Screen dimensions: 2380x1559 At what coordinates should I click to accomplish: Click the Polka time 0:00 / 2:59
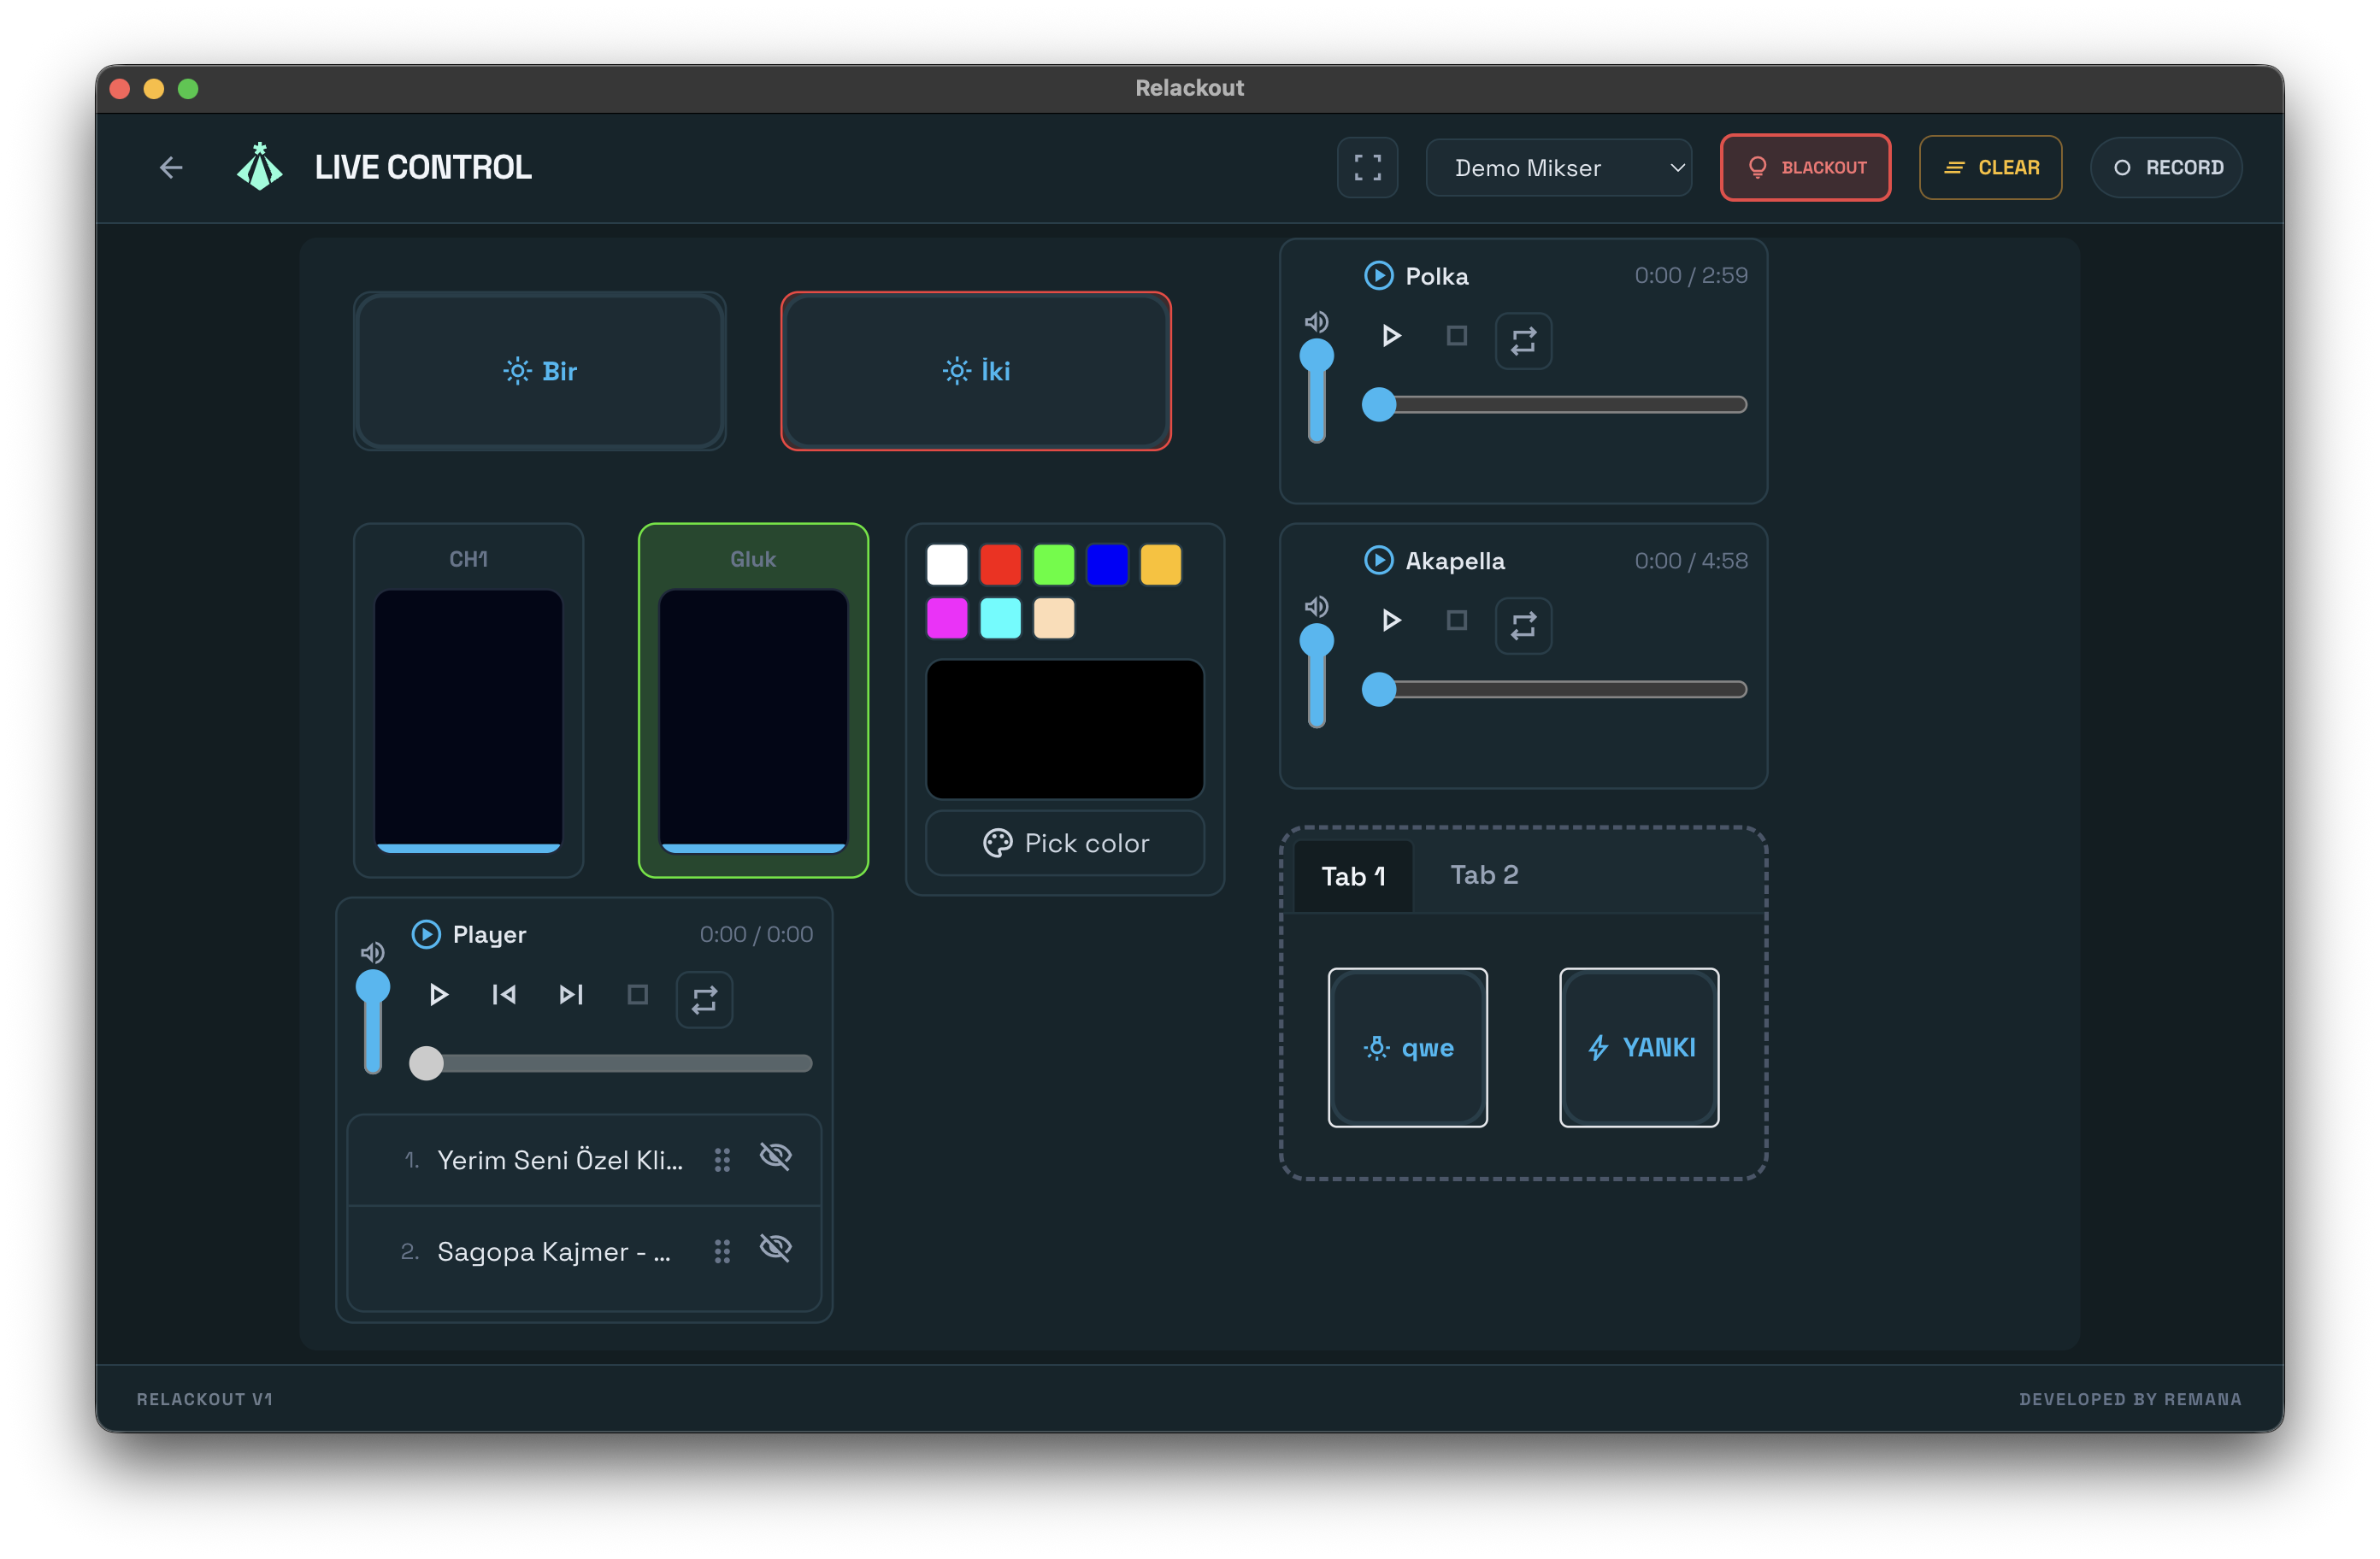click(1691, 275)
